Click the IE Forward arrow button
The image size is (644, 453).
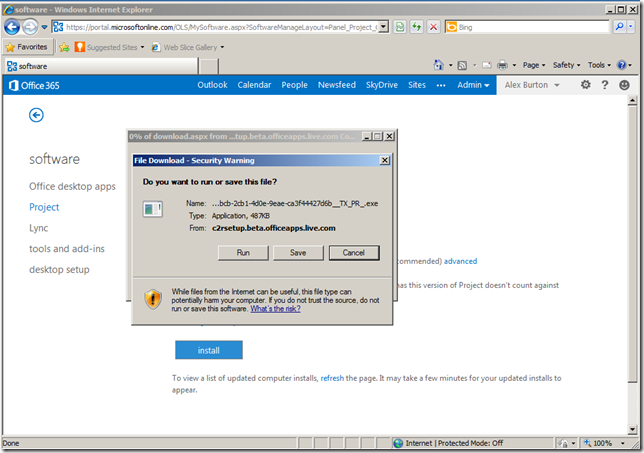(30, 27)
